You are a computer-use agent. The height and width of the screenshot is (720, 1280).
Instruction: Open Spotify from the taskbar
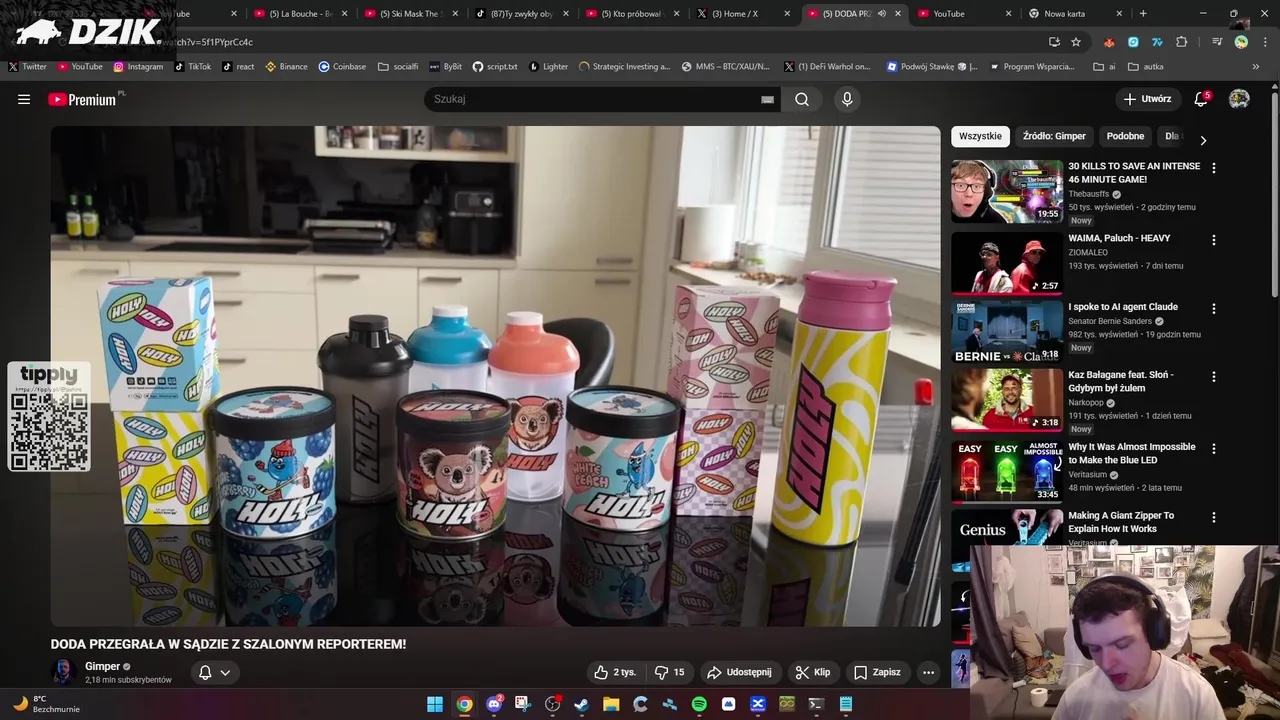coord(699,704)
